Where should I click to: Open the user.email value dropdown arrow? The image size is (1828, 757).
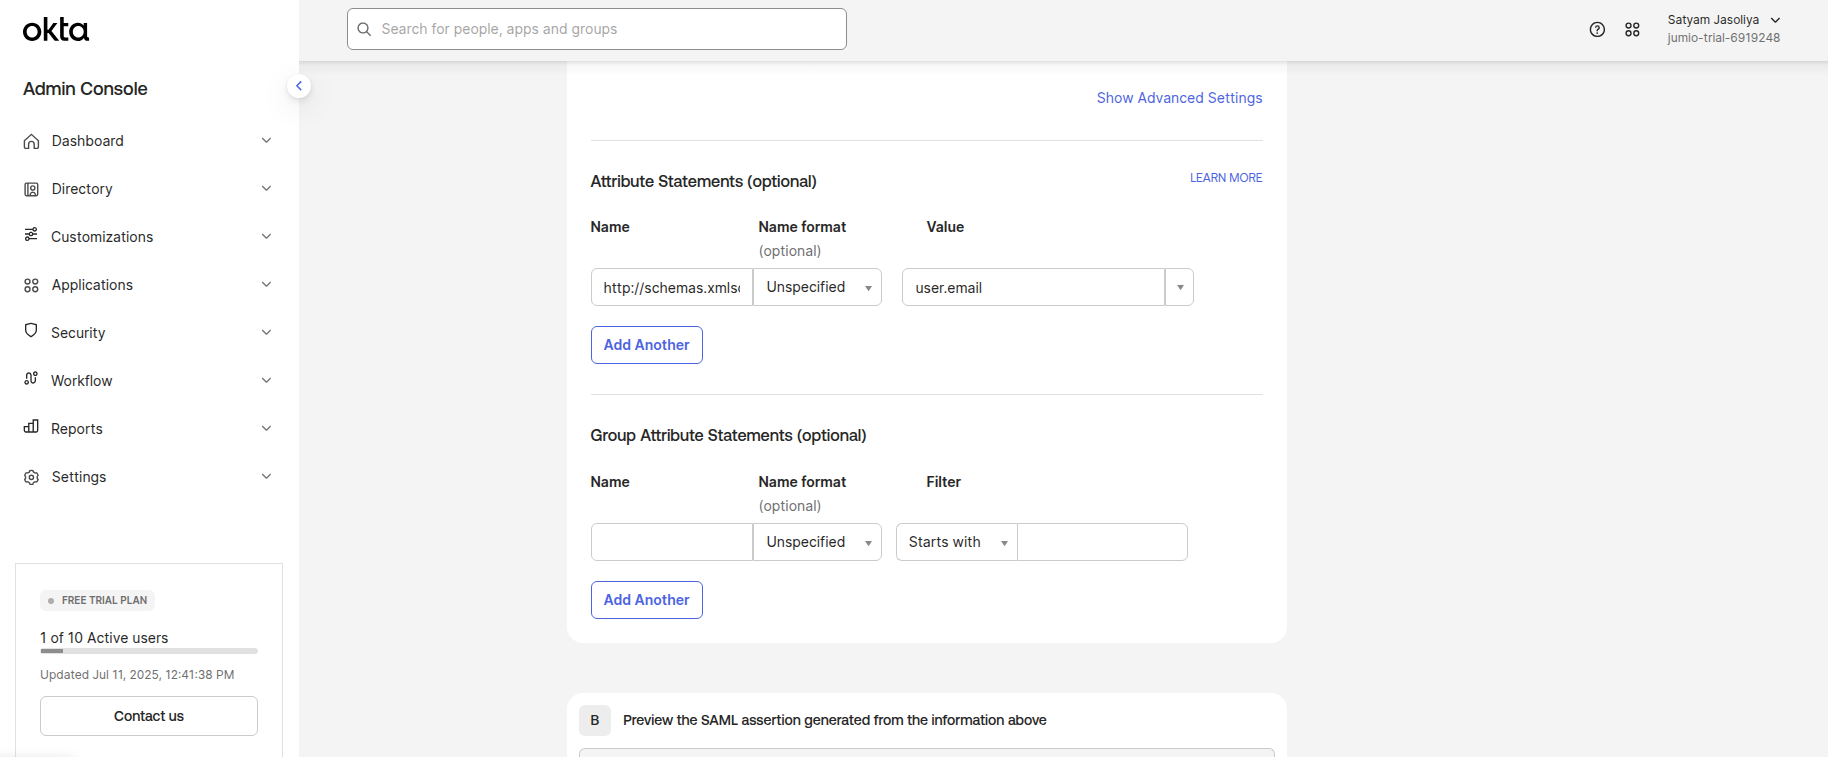pyautogui.click(x=1180, y=287)
